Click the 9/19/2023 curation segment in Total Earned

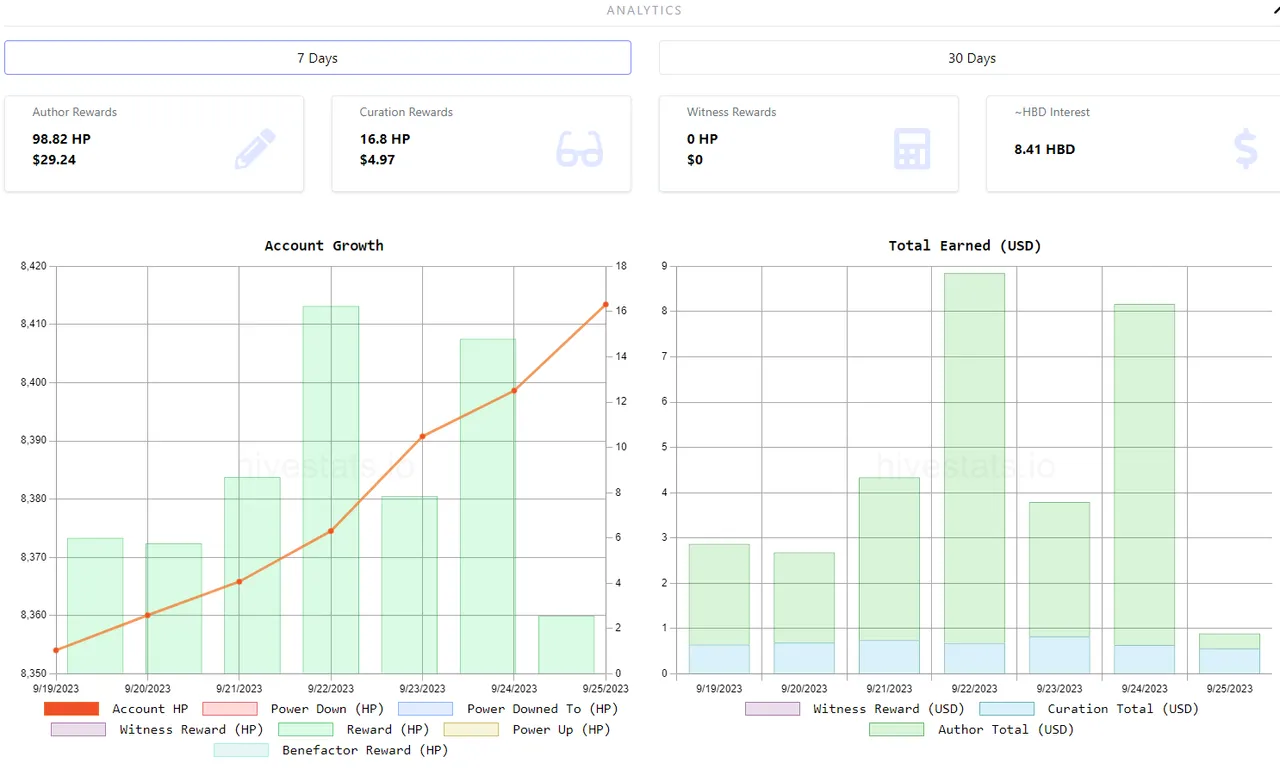coord(719,659)
